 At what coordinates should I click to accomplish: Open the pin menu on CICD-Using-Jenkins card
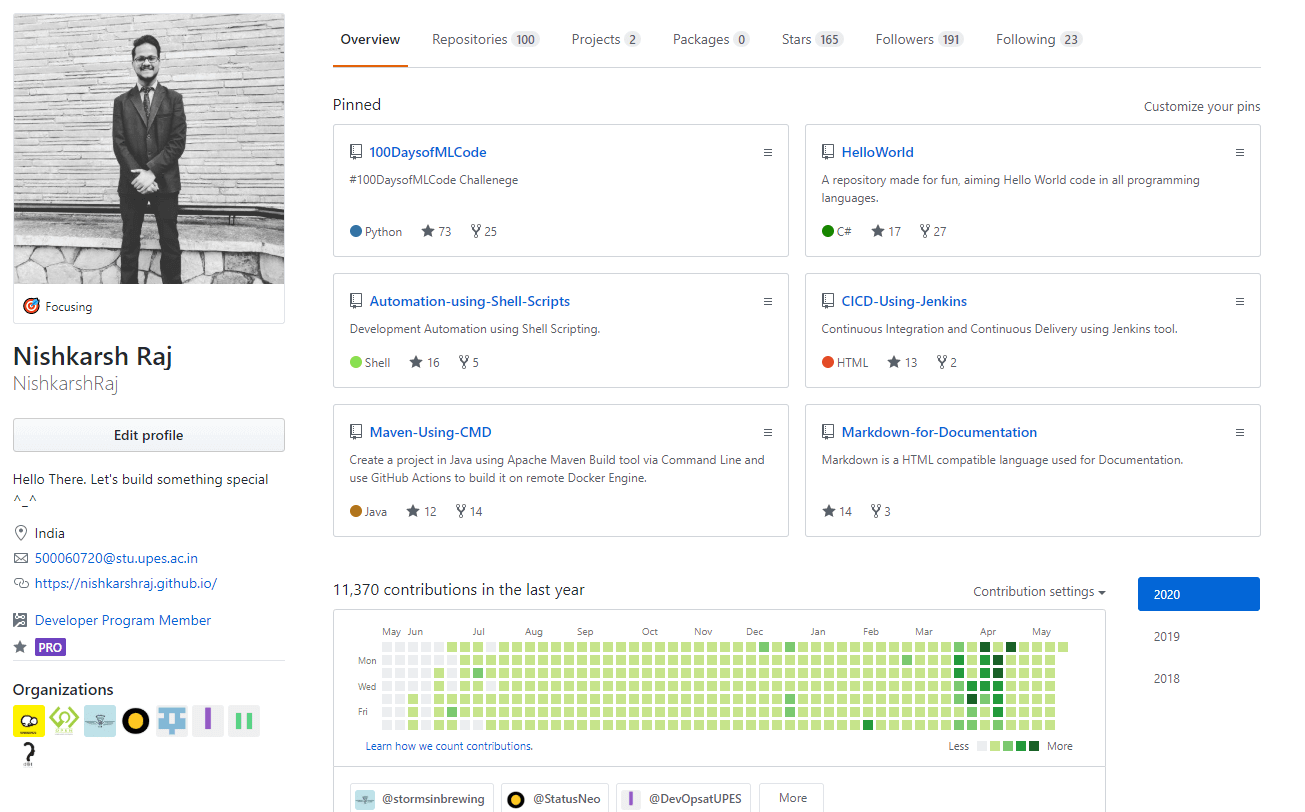[1240, 301]
